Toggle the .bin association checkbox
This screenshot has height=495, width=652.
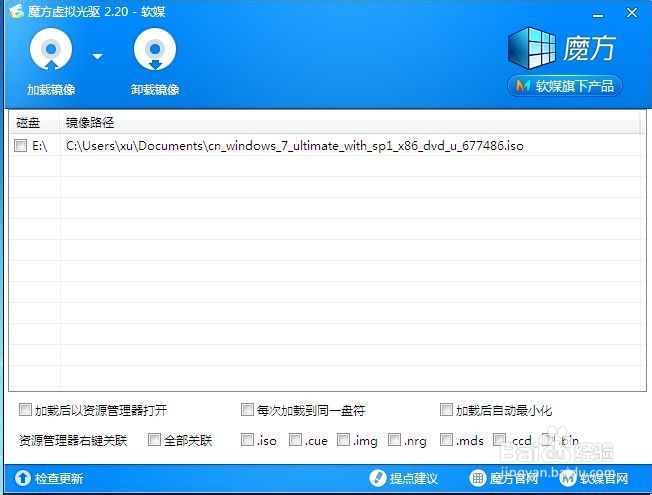548,440
